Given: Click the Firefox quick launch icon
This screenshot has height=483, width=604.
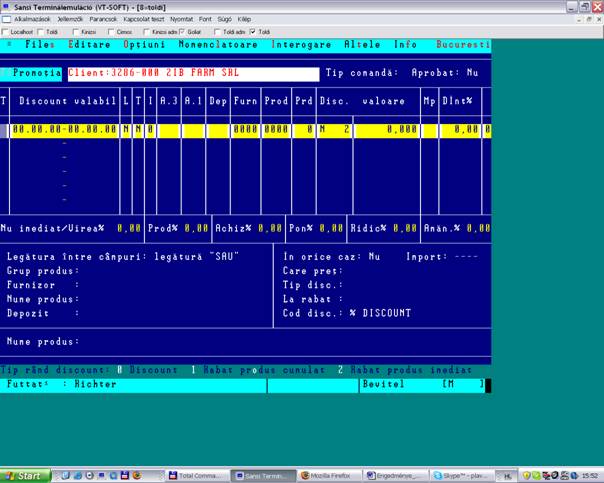Looking at the screenshot, I should (136, 476).
